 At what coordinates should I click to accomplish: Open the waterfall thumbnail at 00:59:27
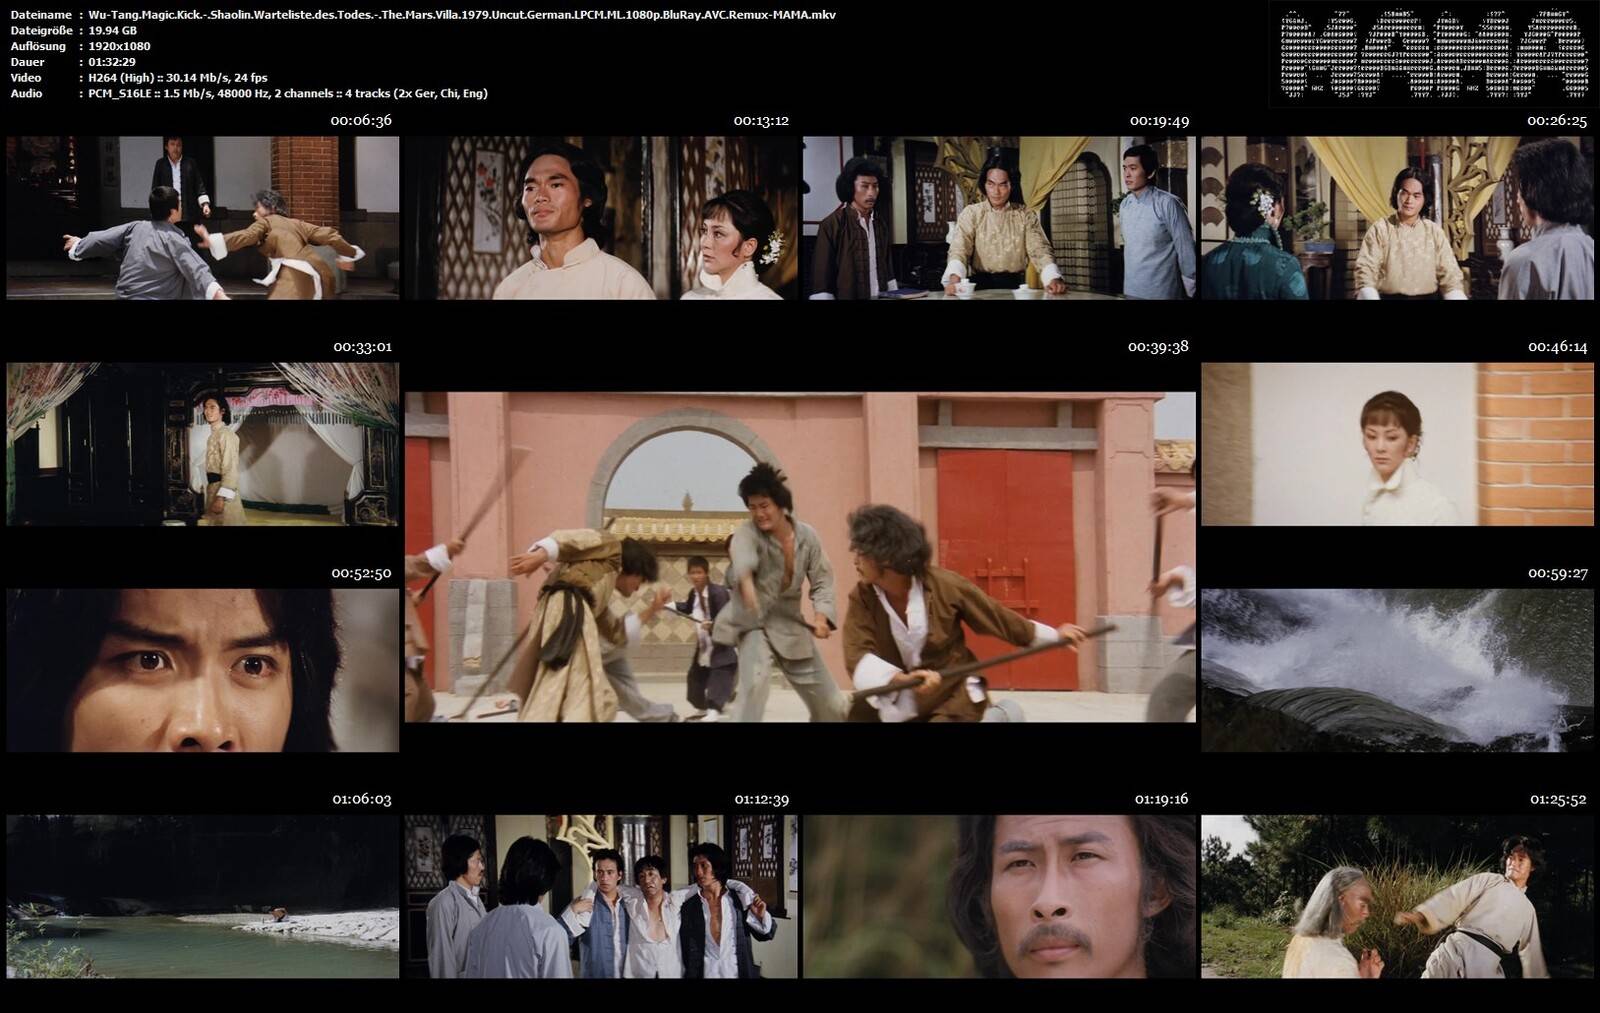(1397, 670)
